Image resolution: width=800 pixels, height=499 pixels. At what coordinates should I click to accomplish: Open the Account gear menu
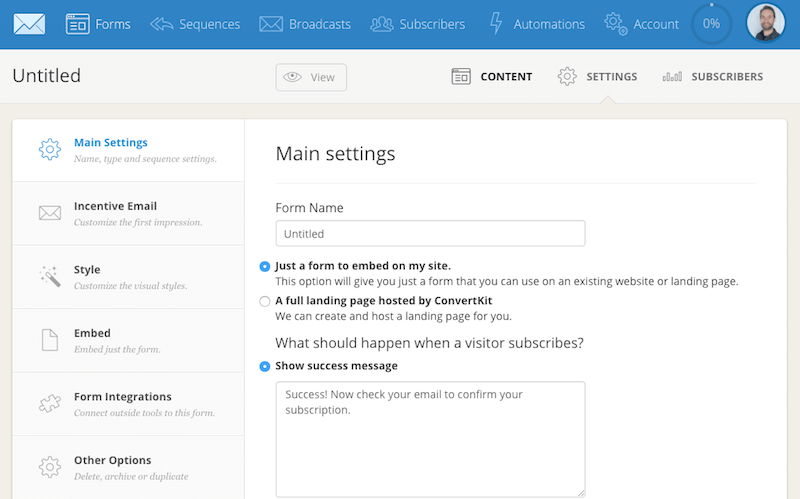(x=642, y=24)
